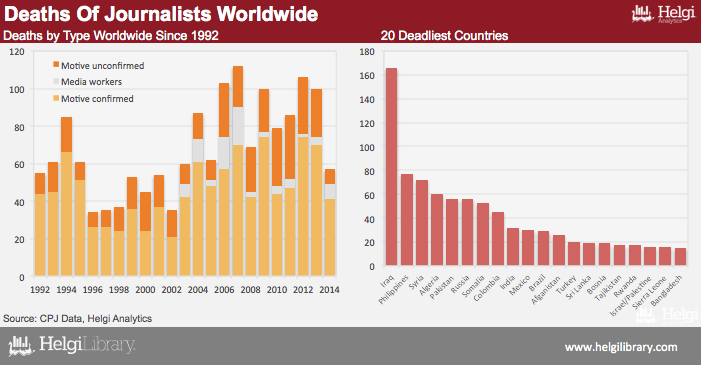This screenshot has height=365, width=701.
Task: Click the Helgi Analytics logo in header
Action: coord(663,14)
